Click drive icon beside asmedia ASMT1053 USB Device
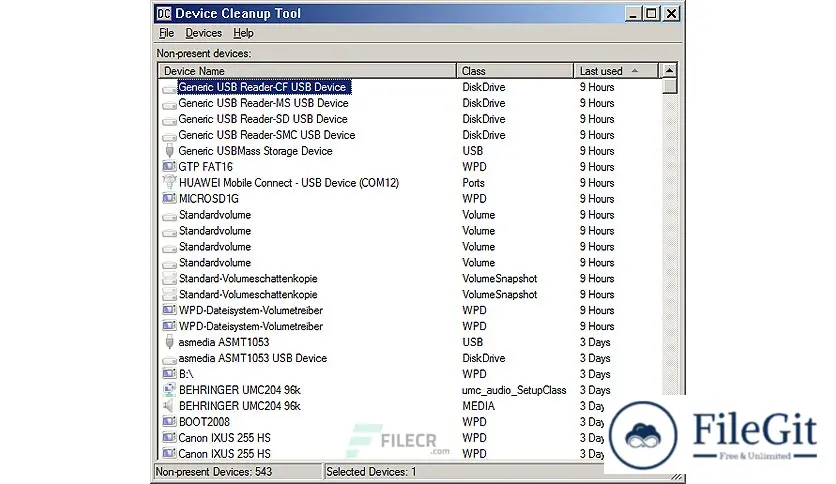The width and height of the screenshot is (836, 484). 169,359
